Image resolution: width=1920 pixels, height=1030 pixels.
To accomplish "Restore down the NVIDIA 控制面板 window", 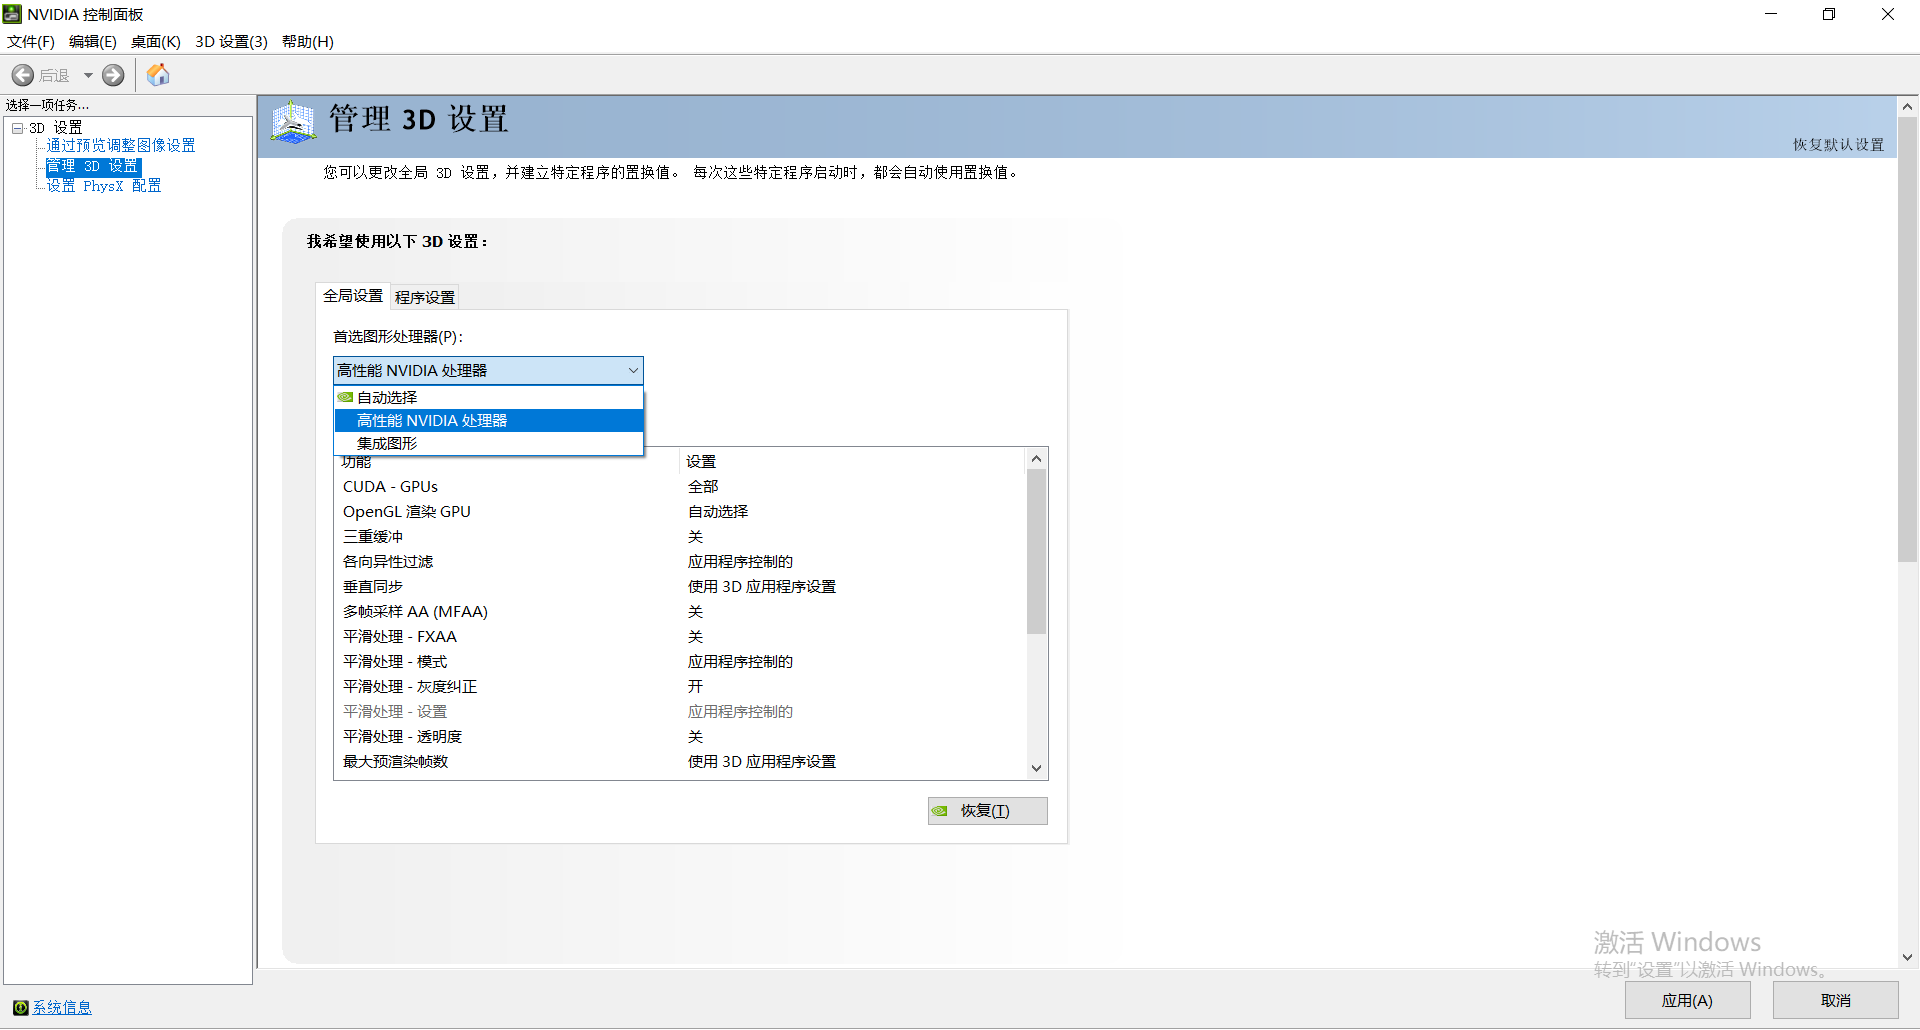I will click(x=1829, y=14).
